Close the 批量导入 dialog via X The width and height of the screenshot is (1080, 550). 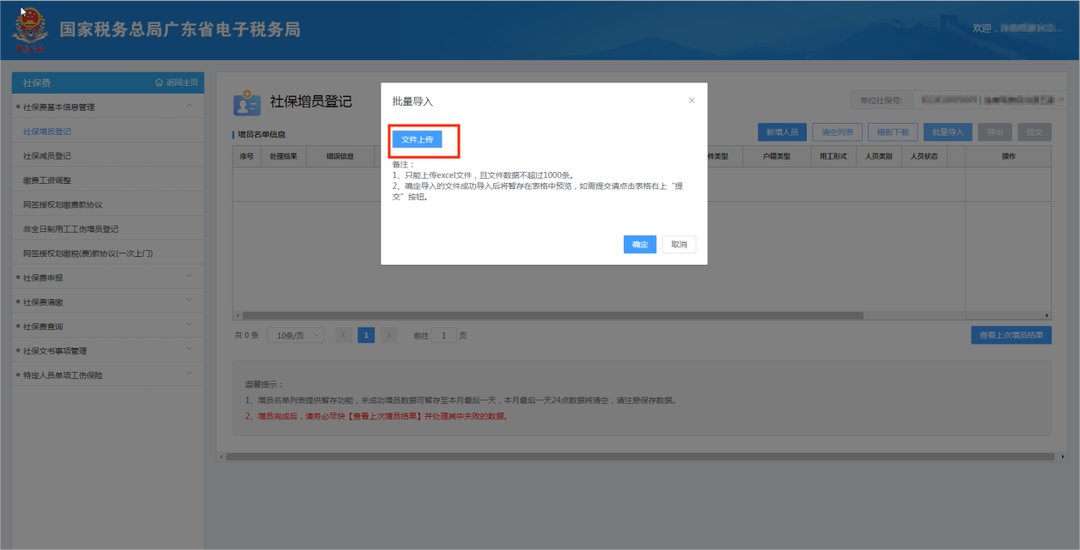(x=692, y=101)
